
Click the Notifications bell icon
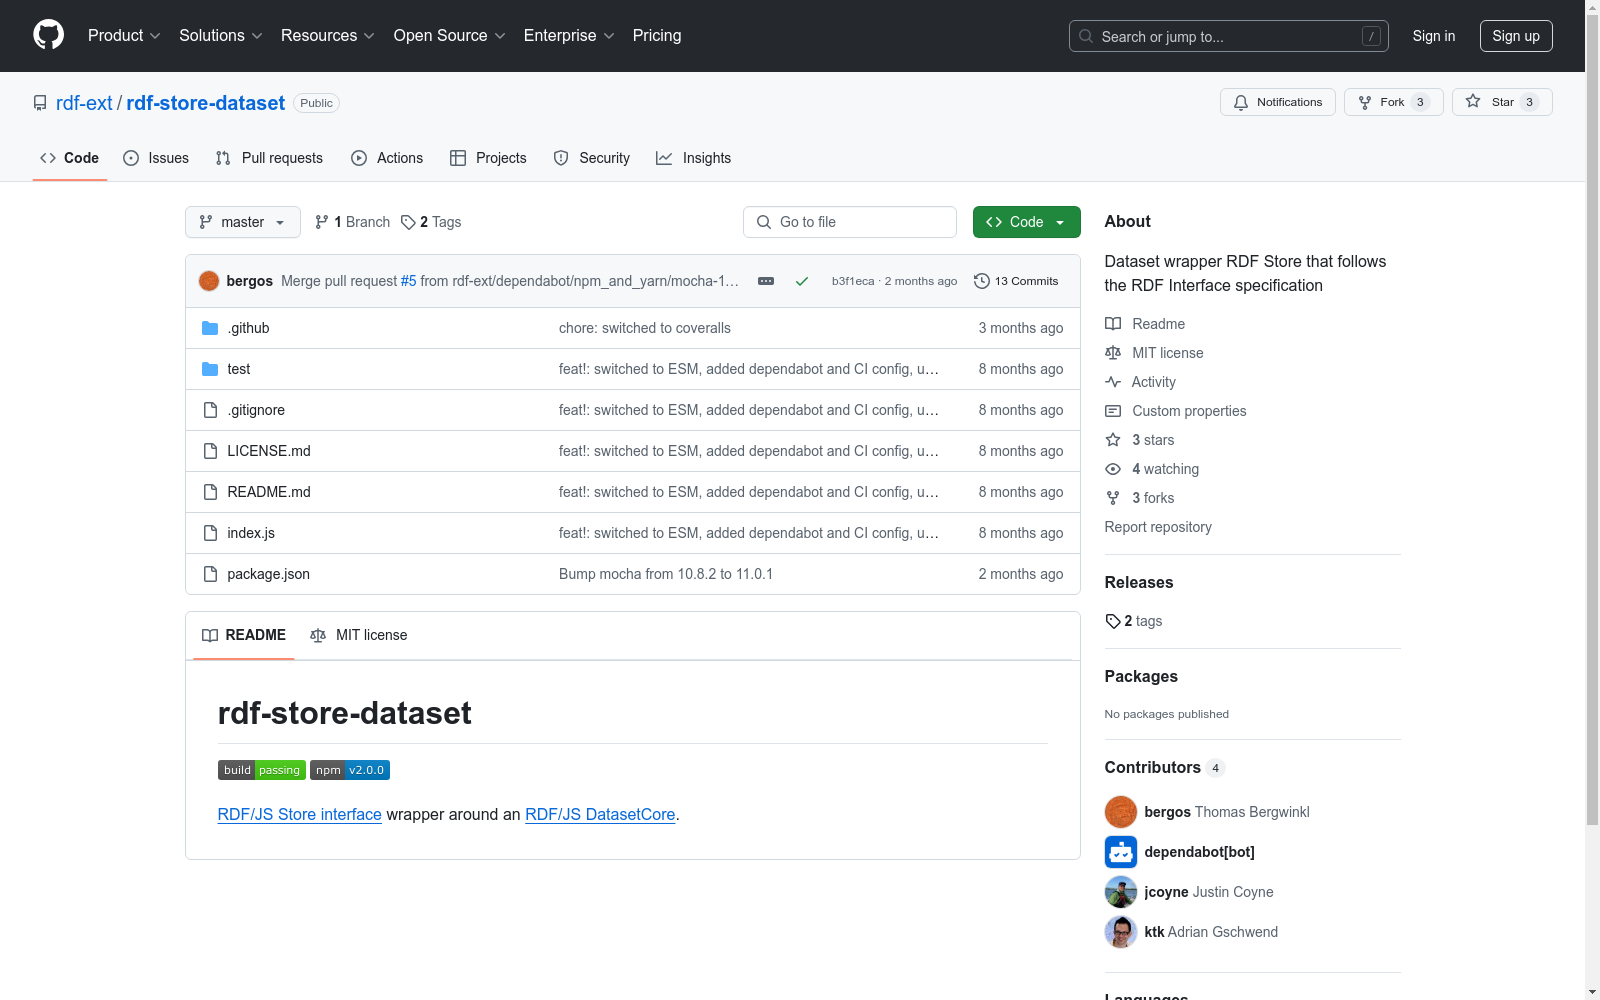tap(1241, 102)
